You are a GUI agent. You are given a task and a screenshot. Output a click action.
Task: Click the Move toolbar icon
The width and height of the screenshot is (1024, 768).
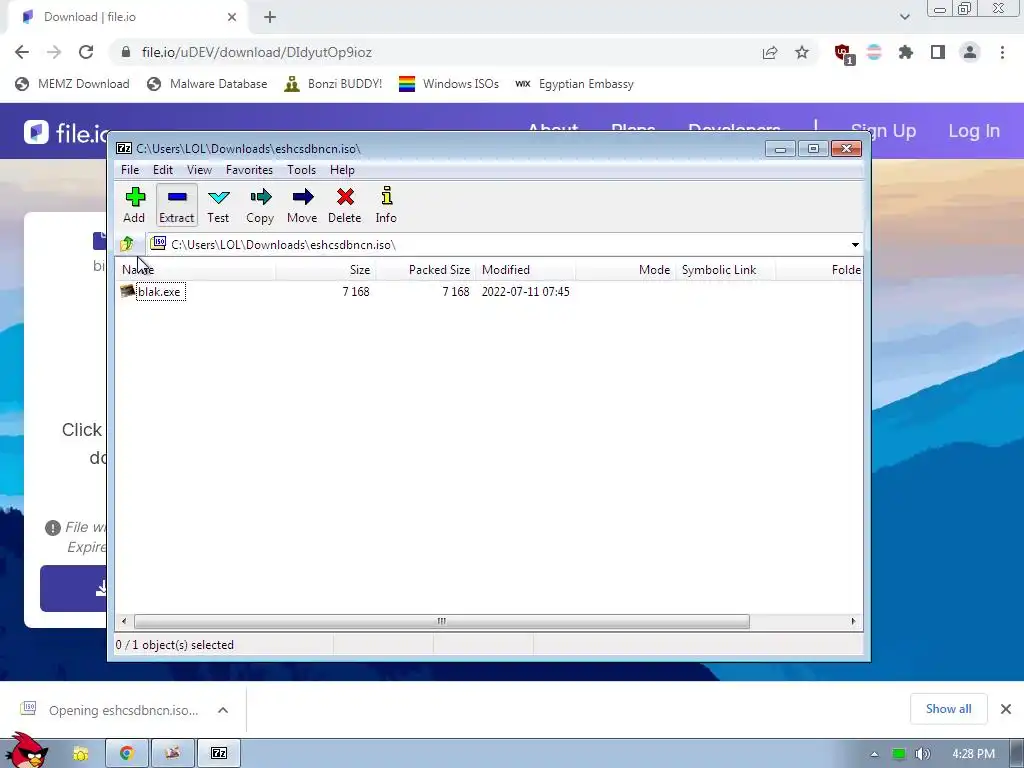[x=302, y=205]
